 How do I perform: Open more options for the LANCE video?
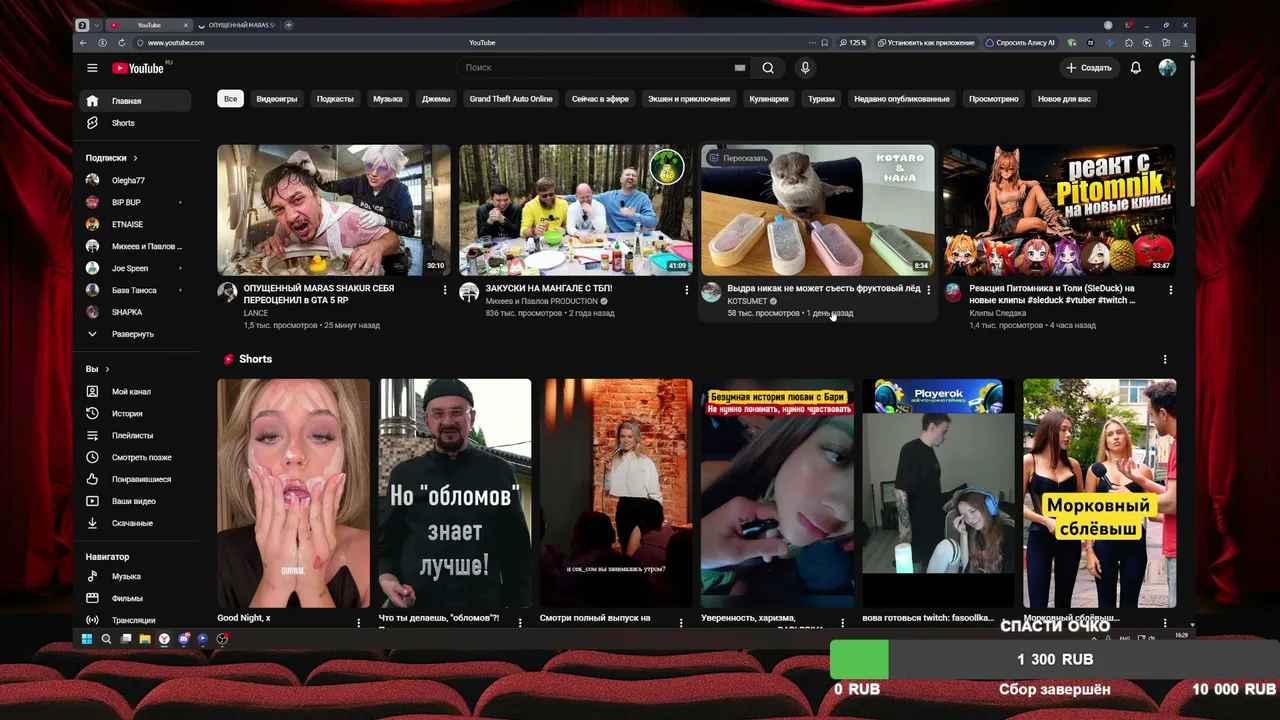(x=445, y=290)
